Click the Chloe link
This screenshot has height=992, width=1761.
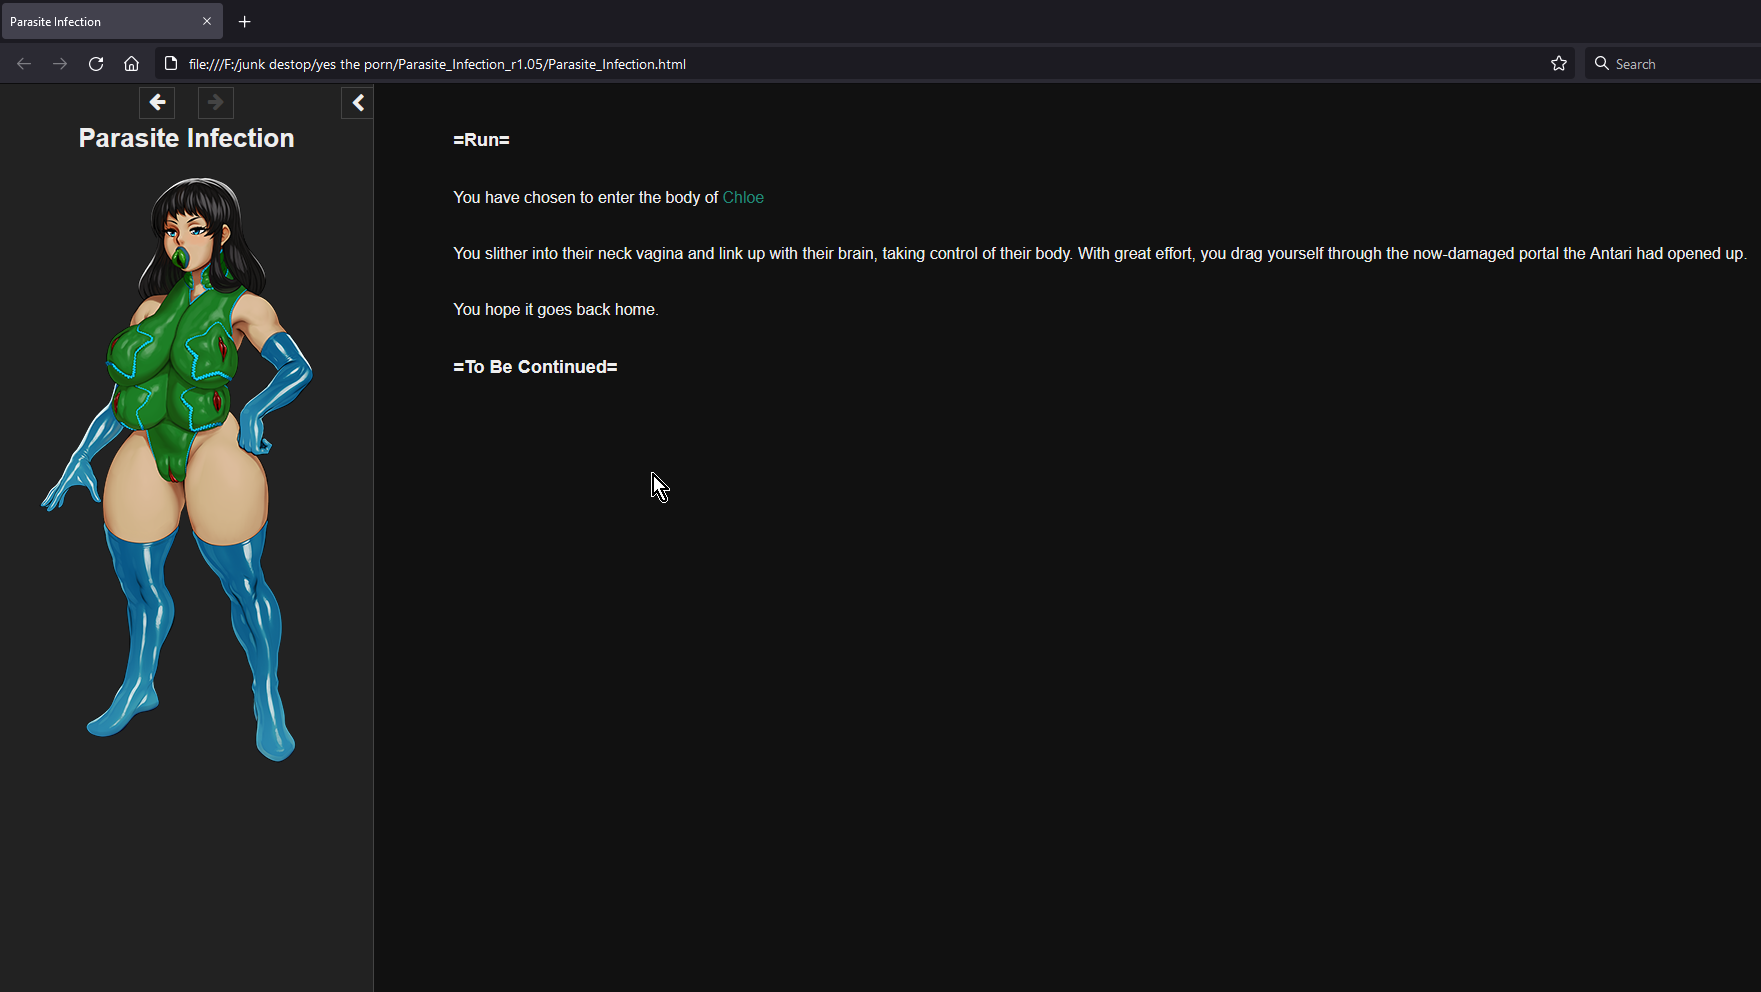tap(743, 197)
